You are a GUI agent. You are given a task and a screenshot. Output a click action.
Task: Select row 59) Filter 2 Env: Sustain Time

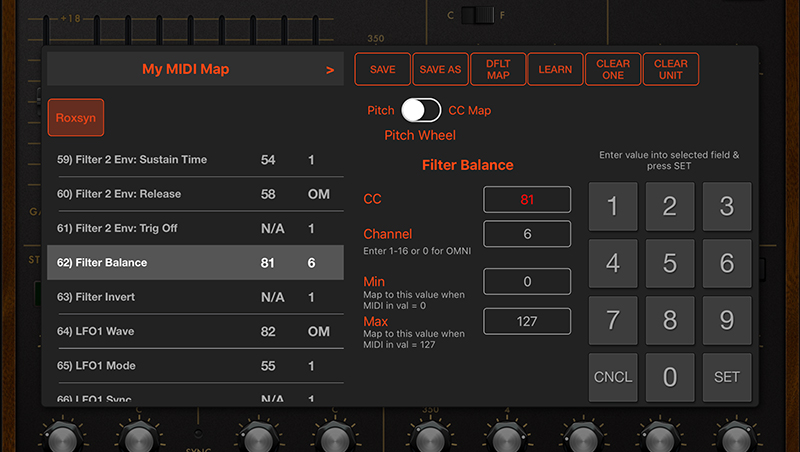coord(195,160)
